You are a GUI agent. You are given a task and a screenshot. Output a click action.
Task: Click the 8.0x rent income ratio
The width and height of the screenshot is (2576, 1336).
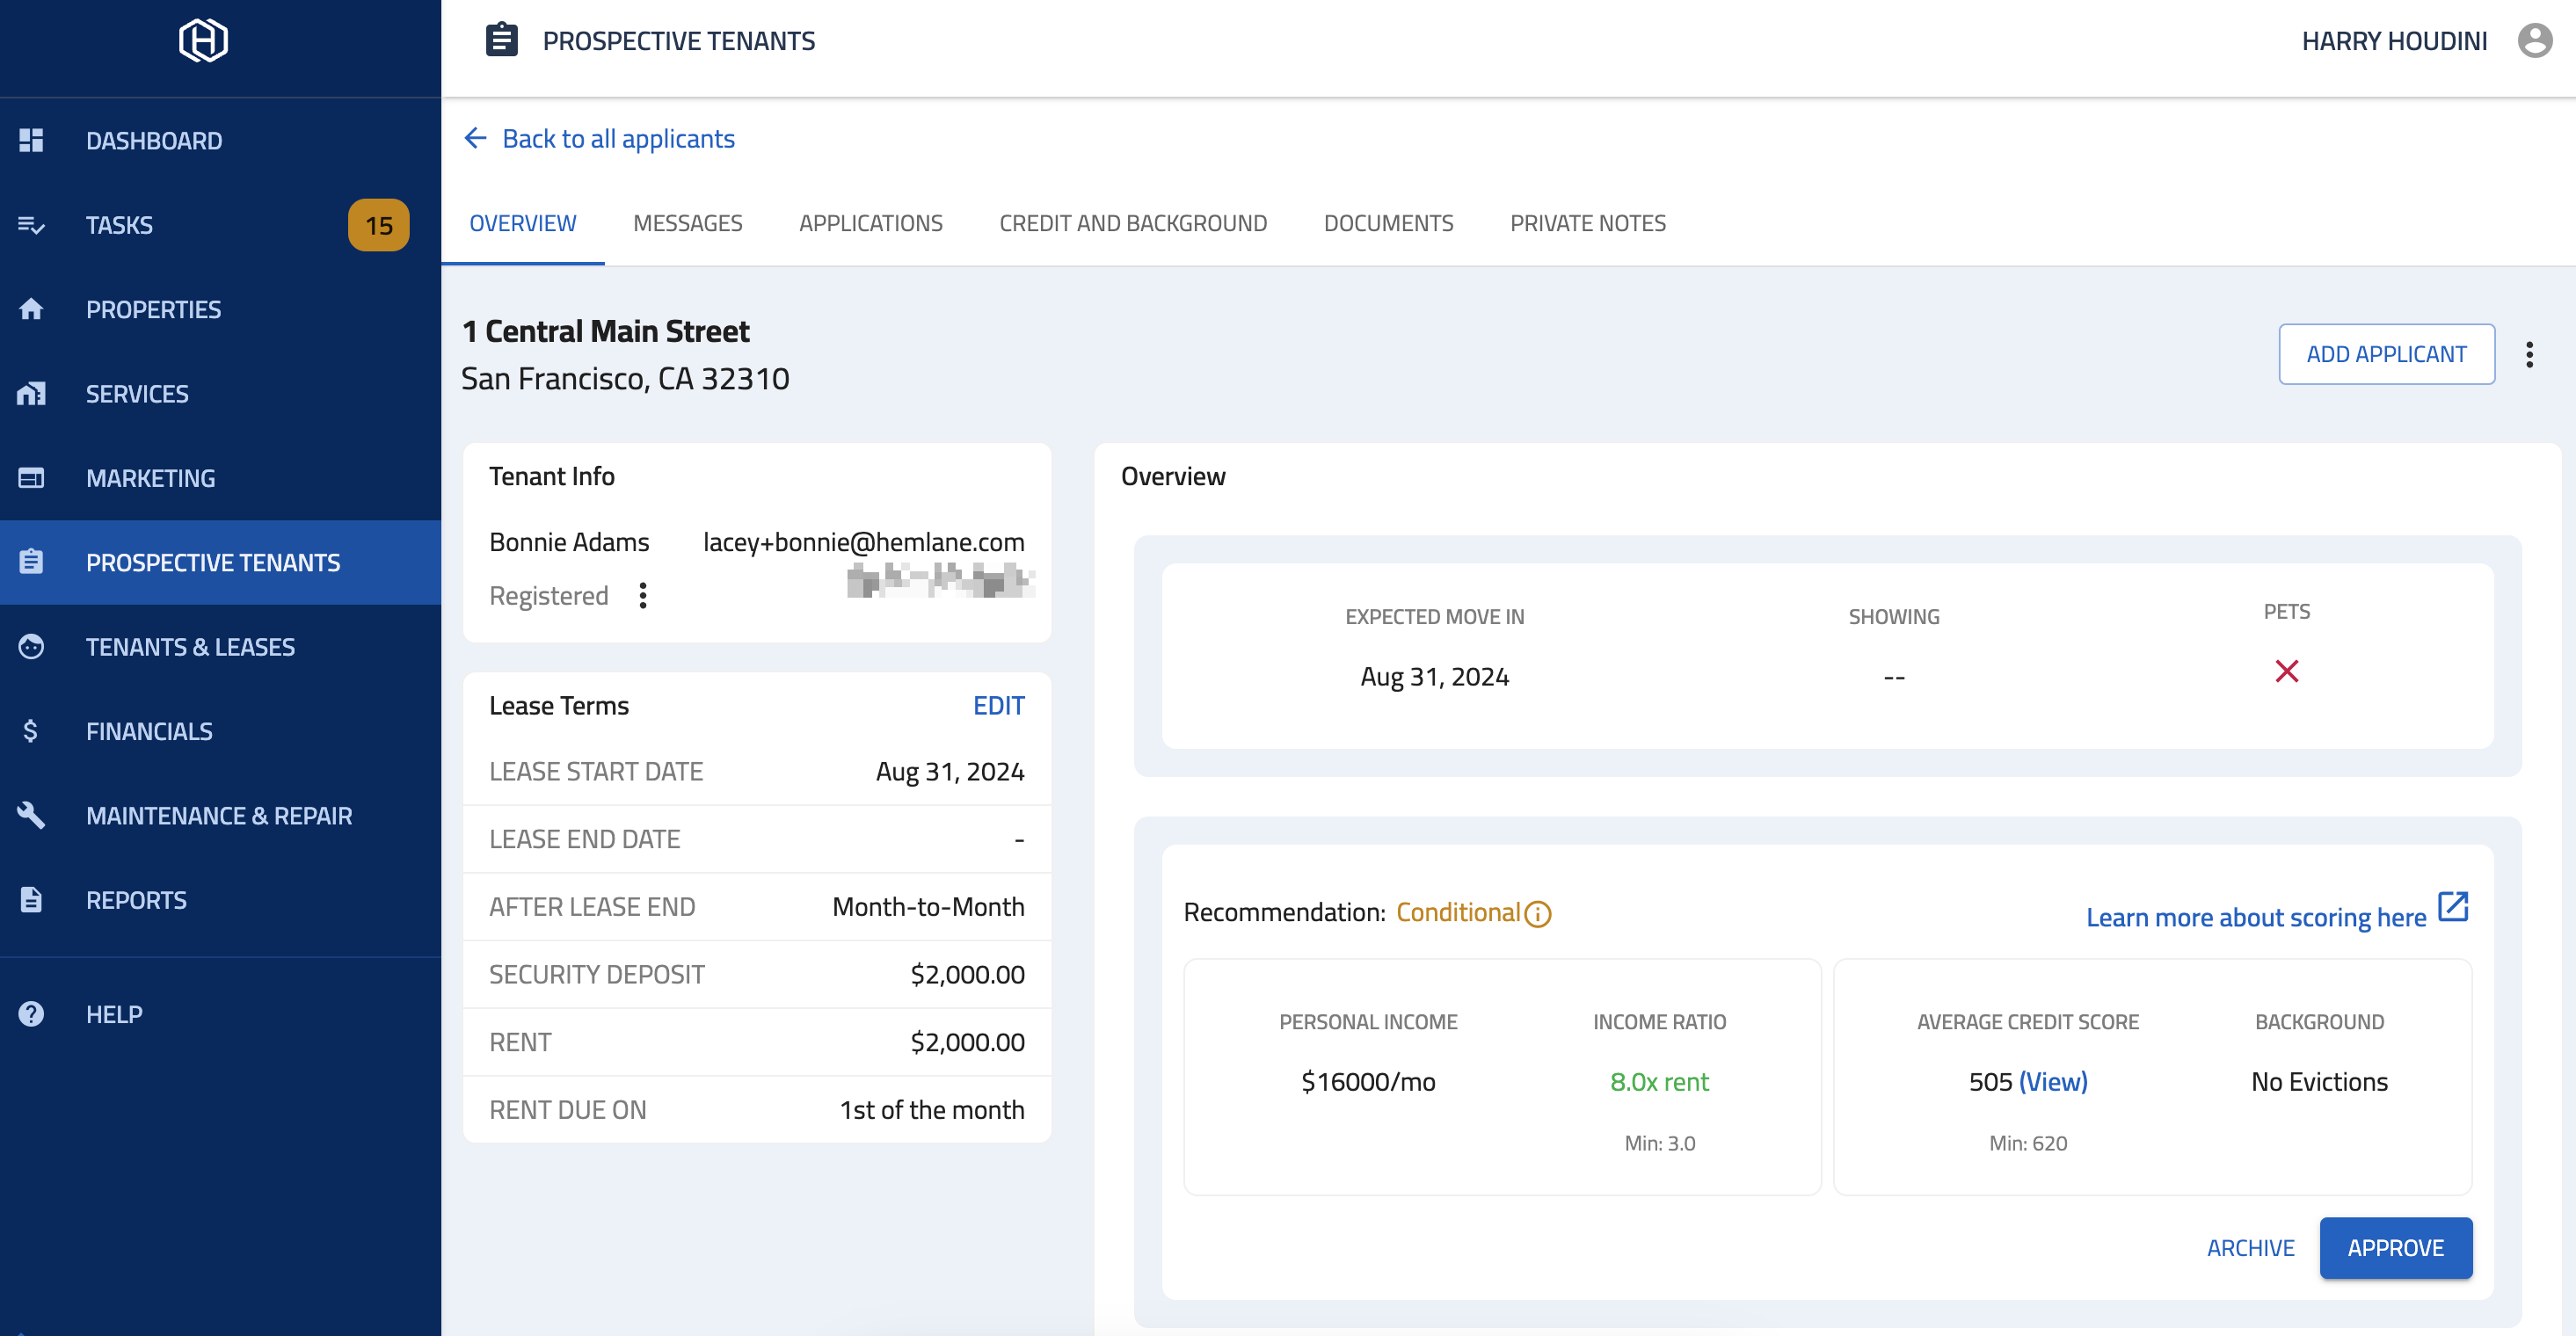tap(1659, 1081)
